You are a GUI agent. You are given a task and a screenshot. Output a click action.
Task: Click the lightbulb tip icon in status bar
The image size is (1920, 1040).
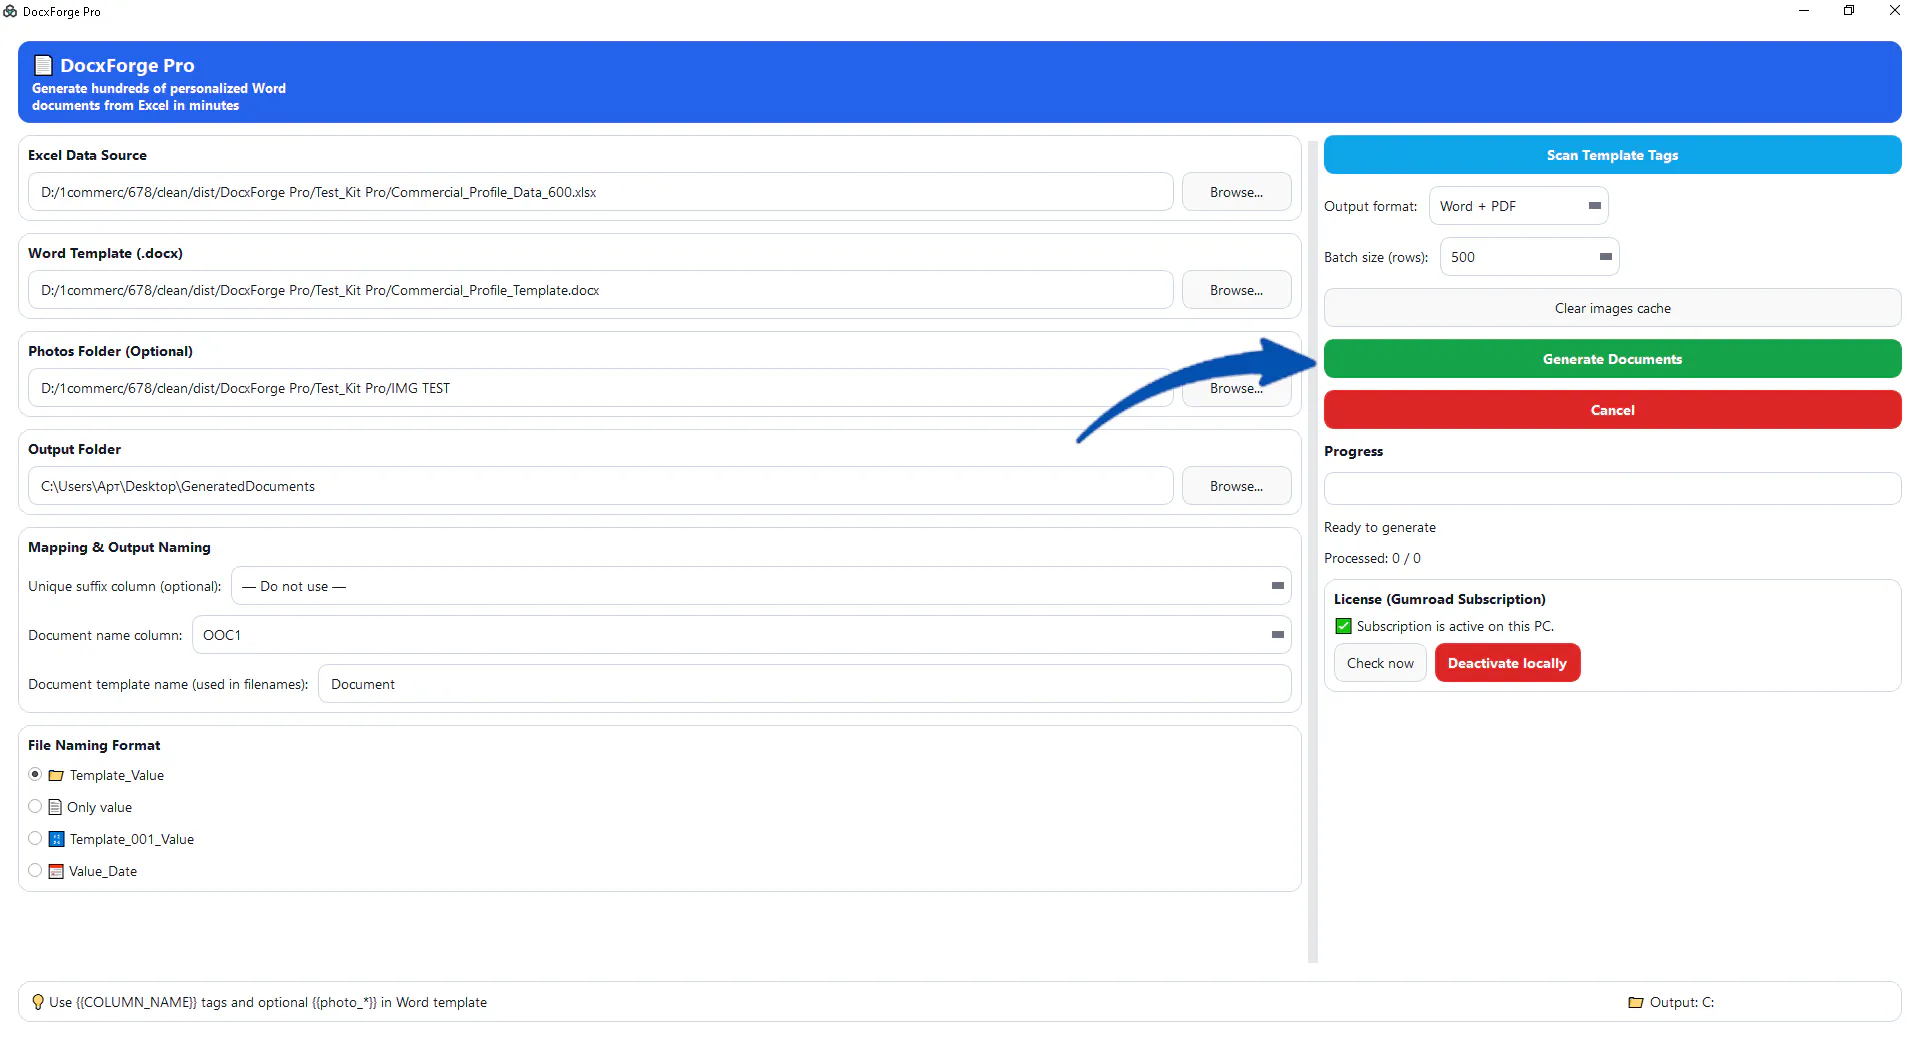click(38, 1002)
